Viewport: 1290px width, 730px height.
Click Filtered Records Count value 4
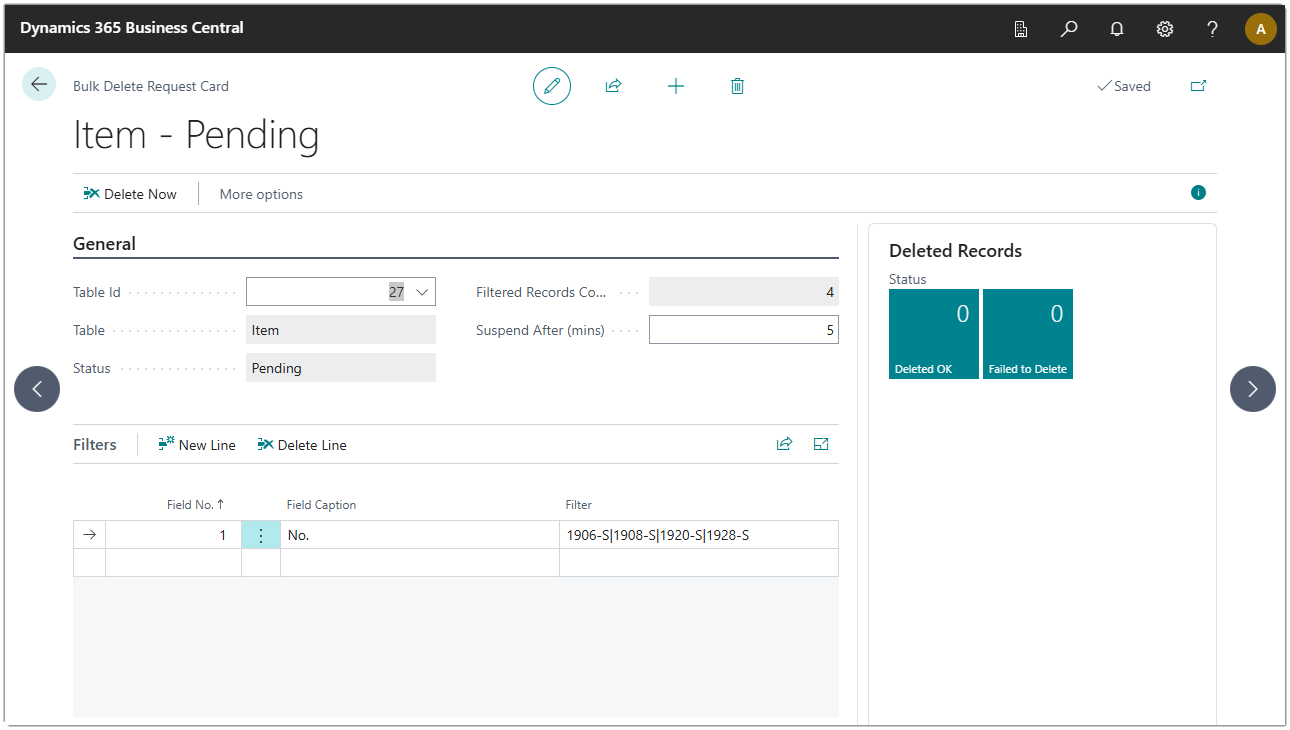point(744,292)
